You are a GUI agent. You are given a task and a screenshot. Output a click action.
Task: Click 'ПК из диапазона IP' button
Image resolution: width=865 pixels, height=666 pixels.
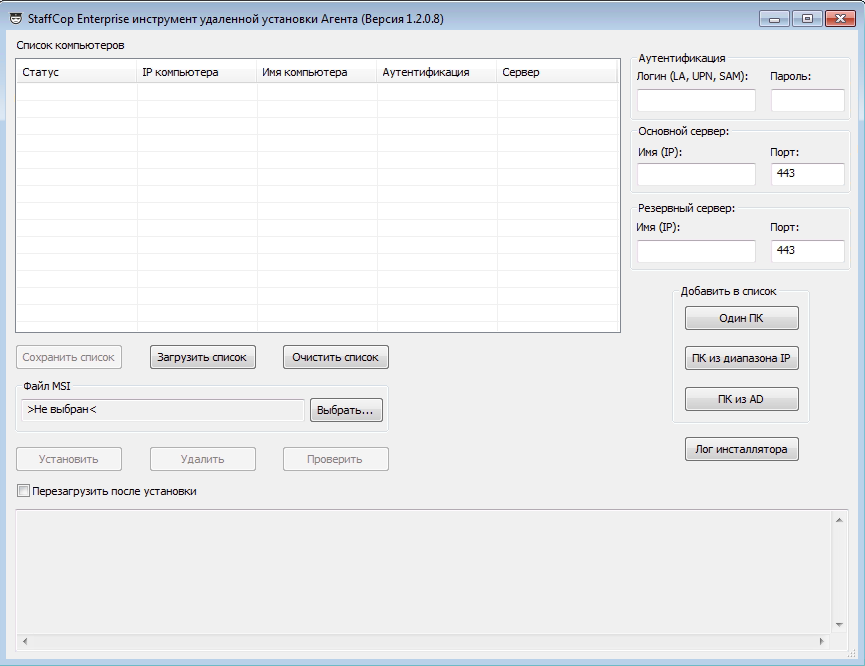[x=741, y=359]
